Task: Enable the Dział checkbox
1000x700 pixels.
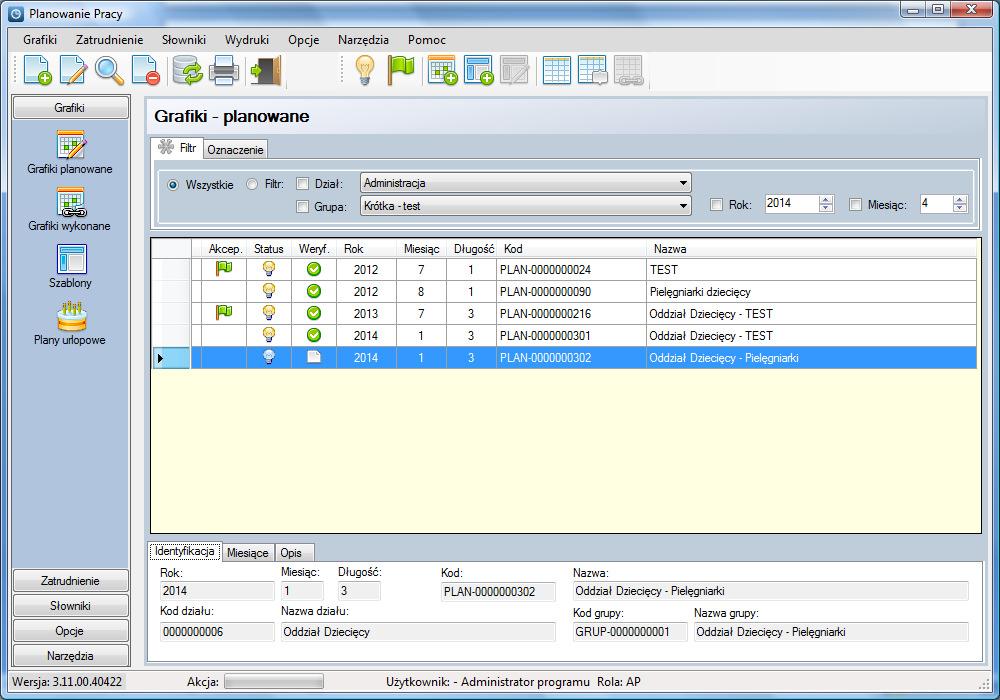Action: pyautogui.click(x=303, y=184)
